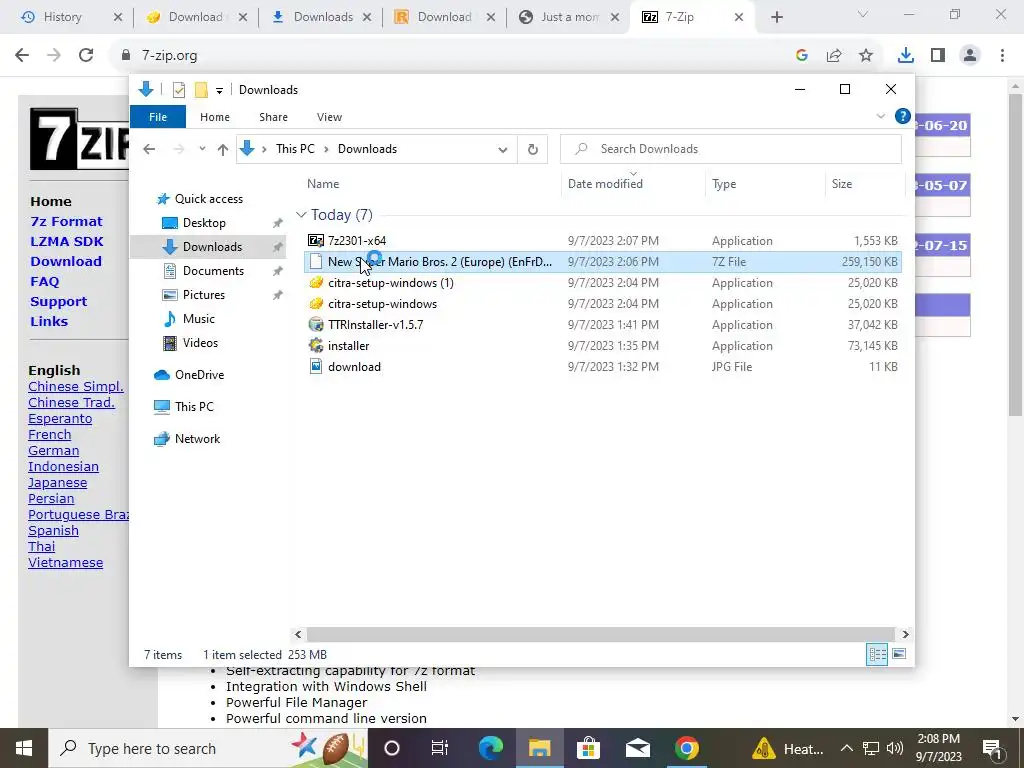Open Cortana circle on taskbar
Viewport: 1024px width, 768px height.
pos(392,748)
